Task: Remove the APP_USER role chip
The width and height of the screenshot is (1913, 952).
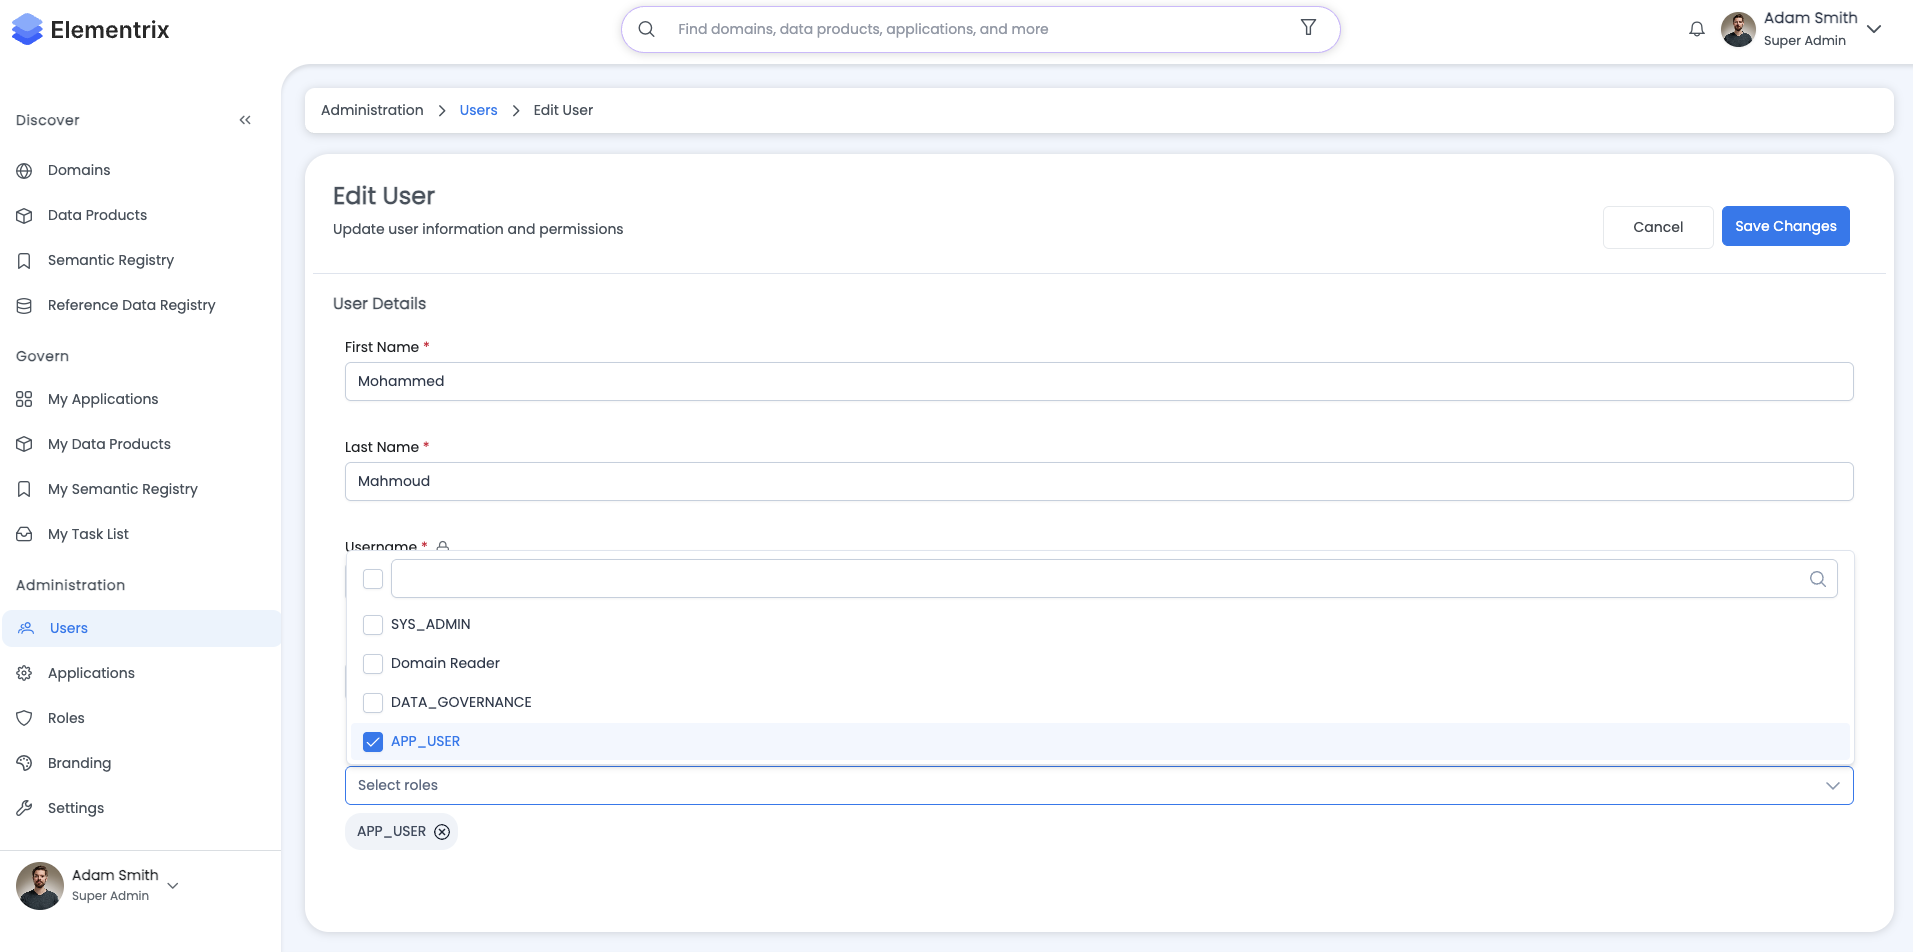Action: tap(442, 832)
